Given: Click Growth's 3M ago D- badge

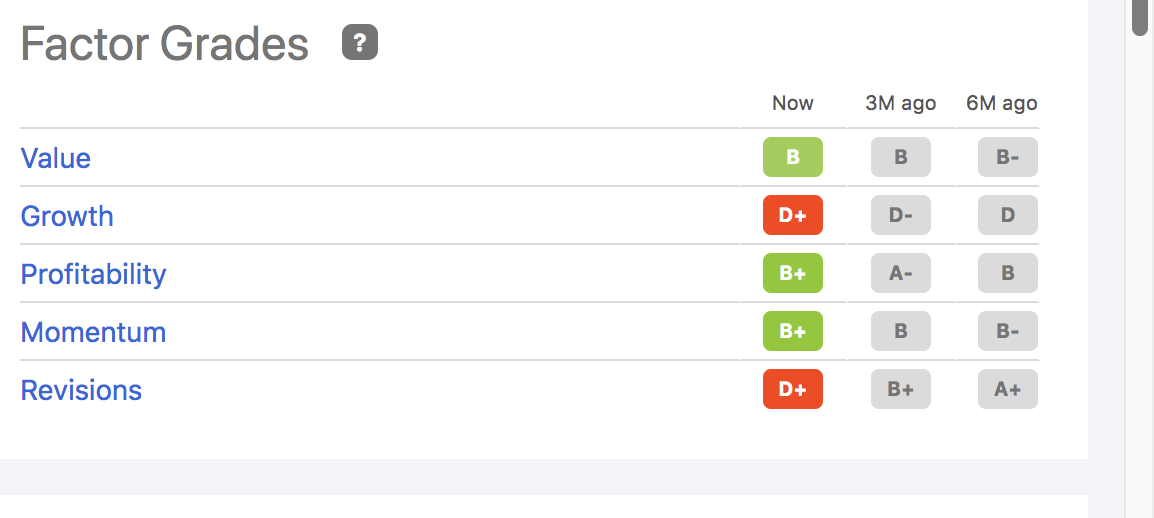Looking at the screenshot, I should pos(901,215).
